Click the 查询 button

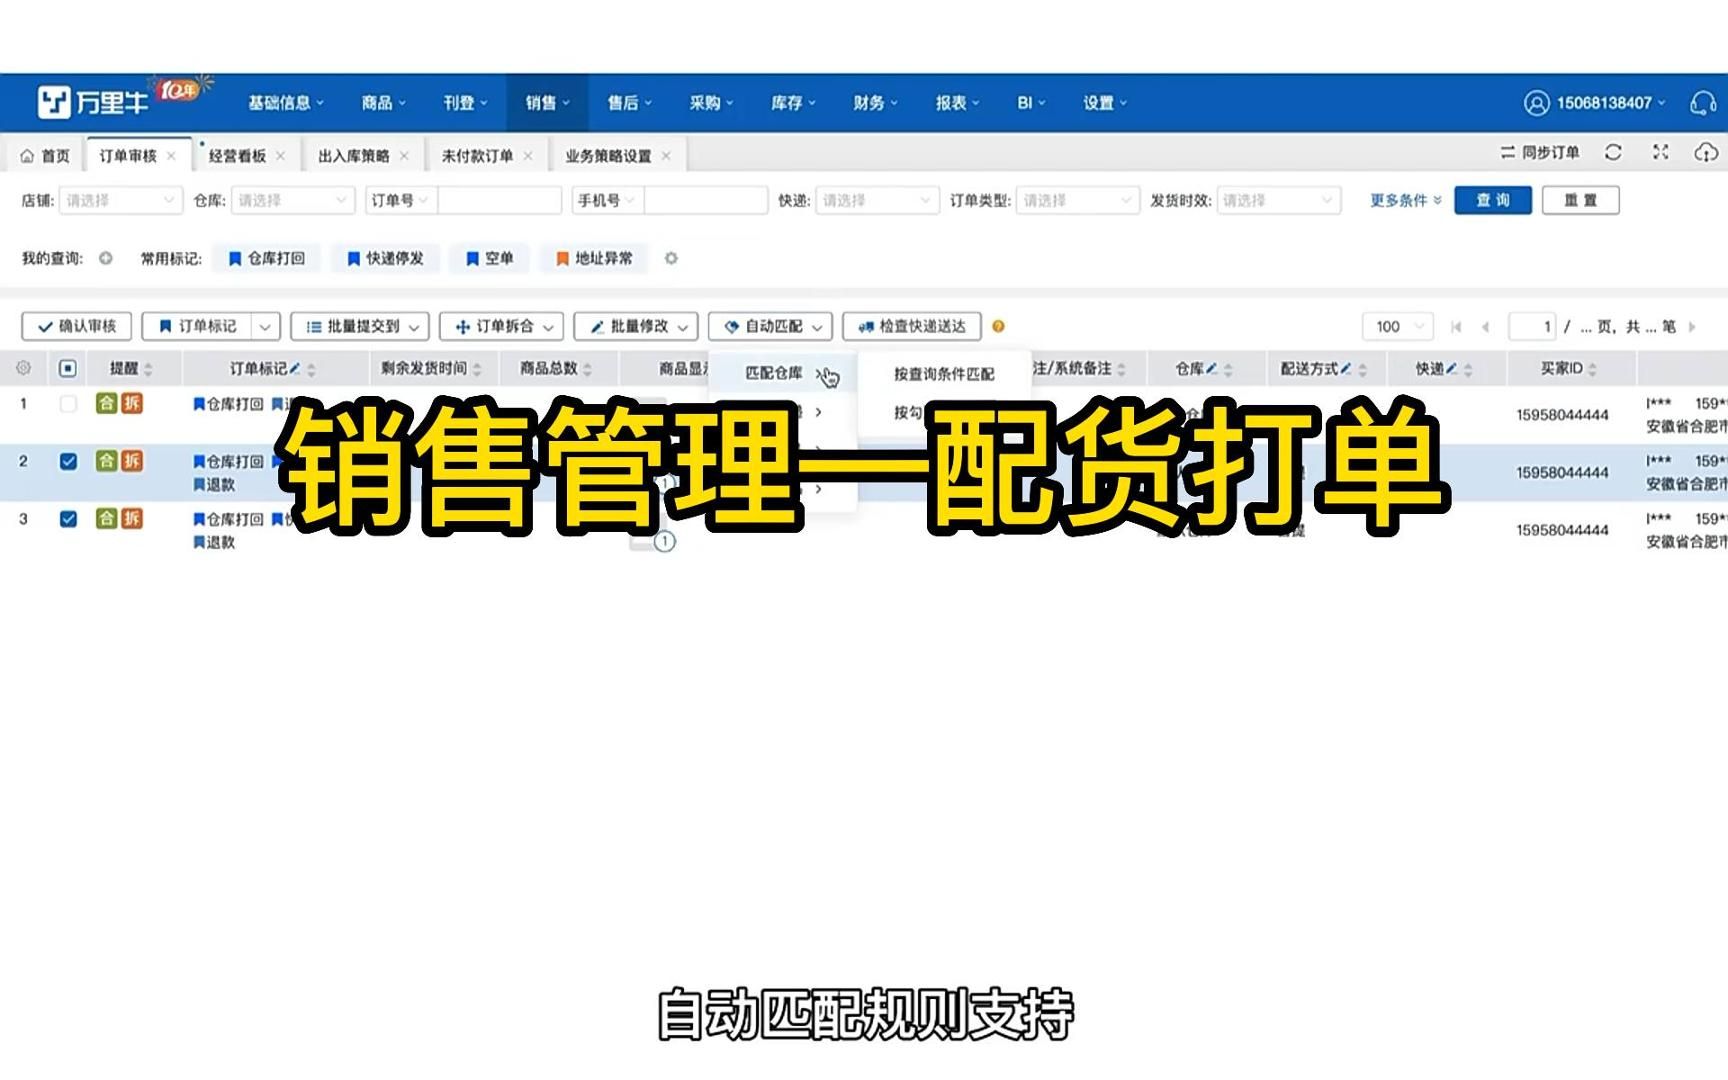pyautogui.click(x=1492, y=200)
